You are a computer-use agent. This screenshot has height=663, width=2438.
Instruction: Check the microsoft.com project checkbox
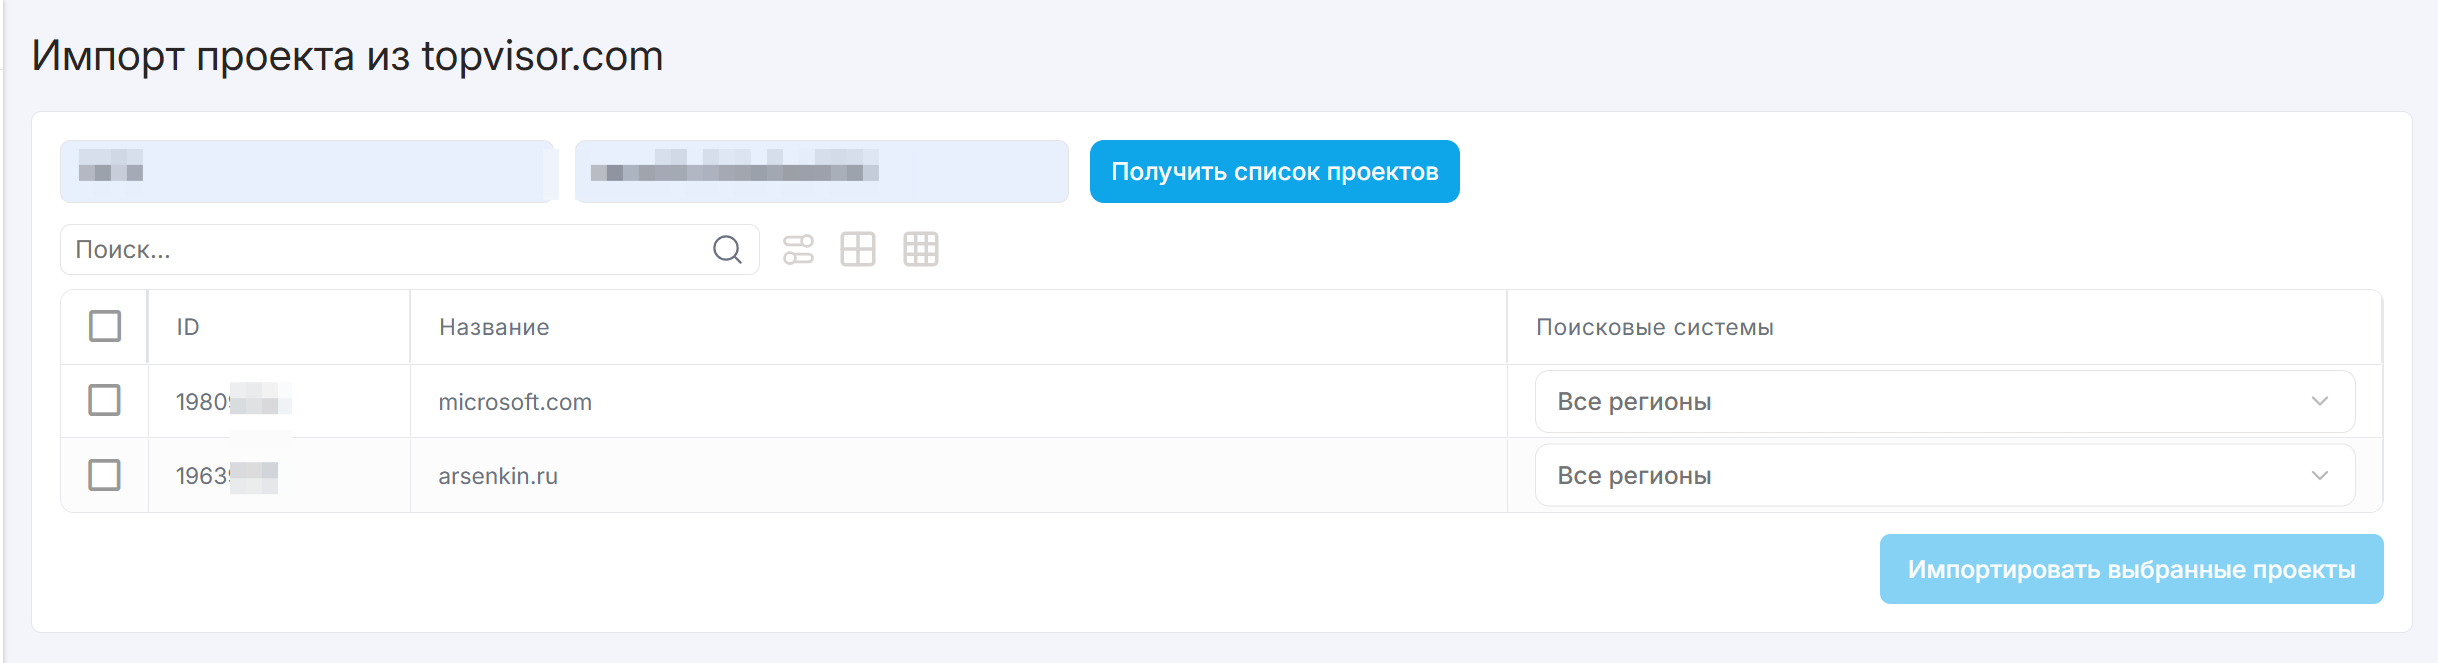pos(105,400)
